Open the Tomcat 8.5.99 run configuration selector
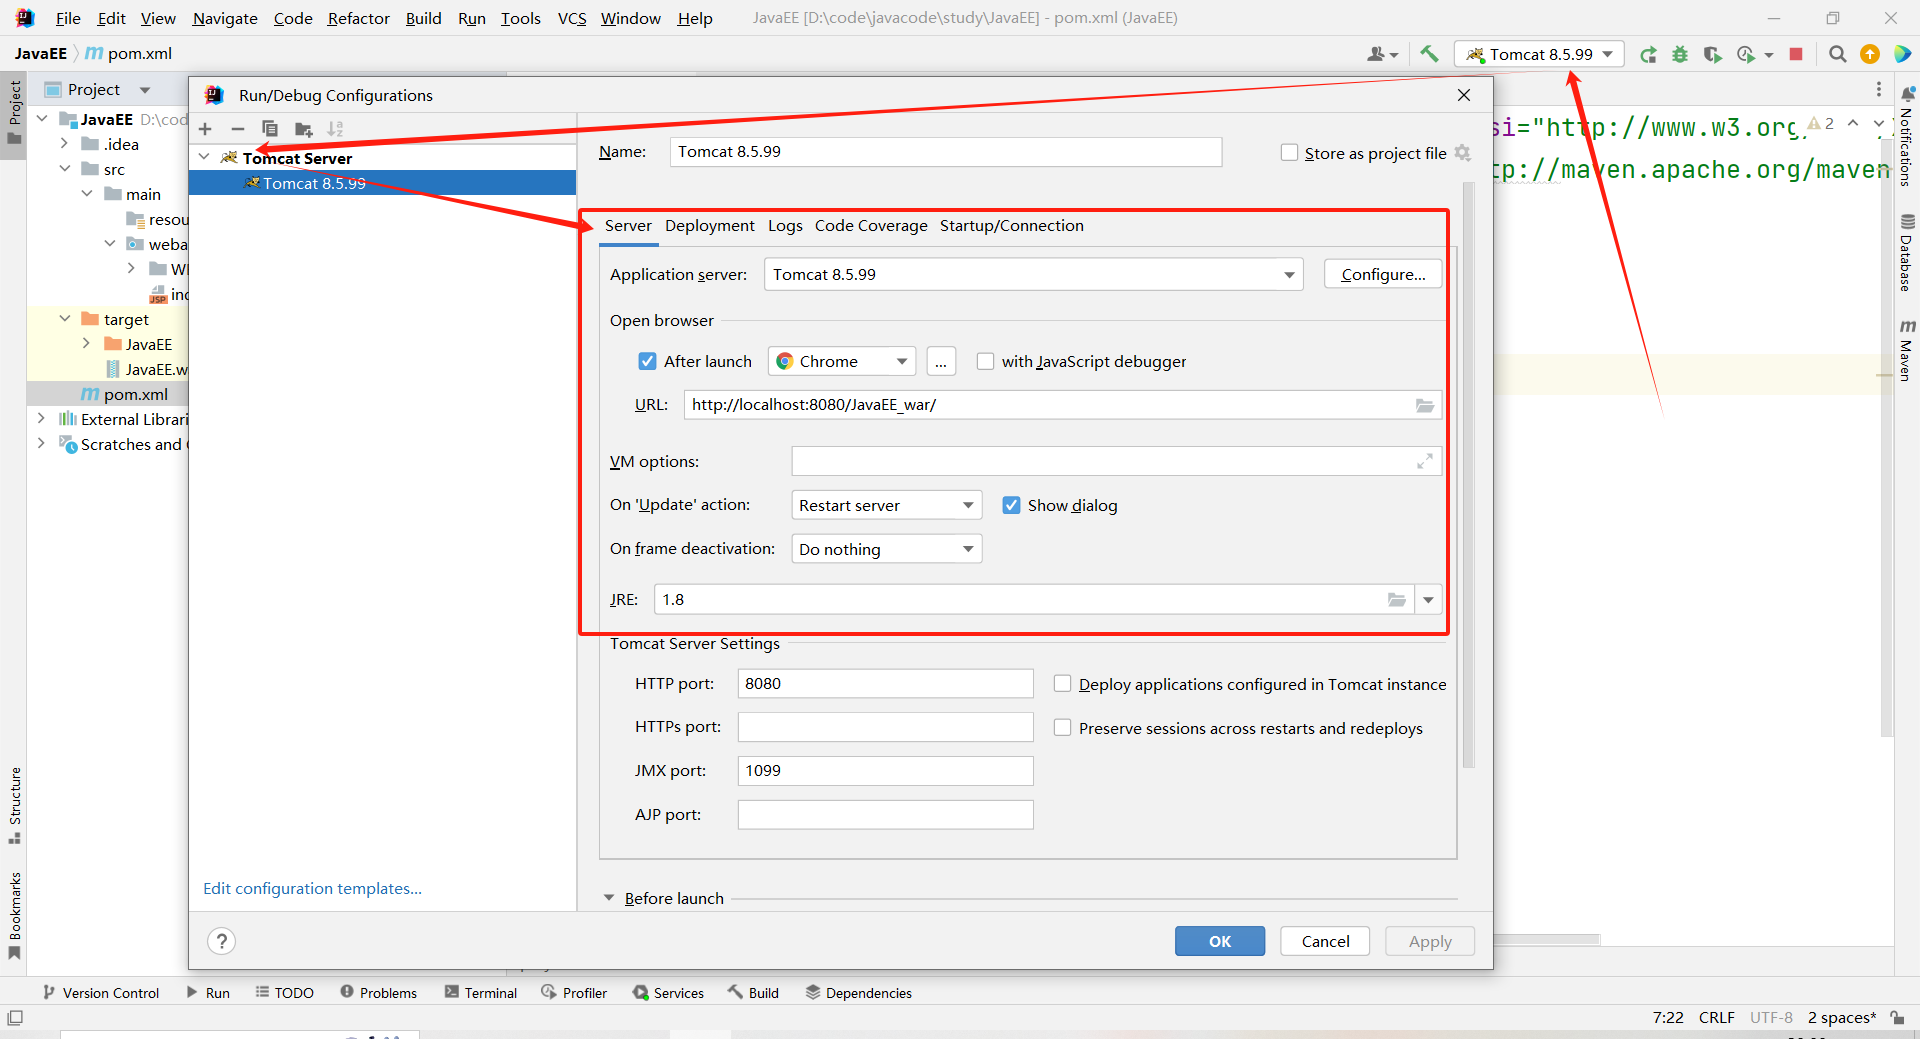The height and width of the screenshot is (1039, 1920). click(1540, 54)
